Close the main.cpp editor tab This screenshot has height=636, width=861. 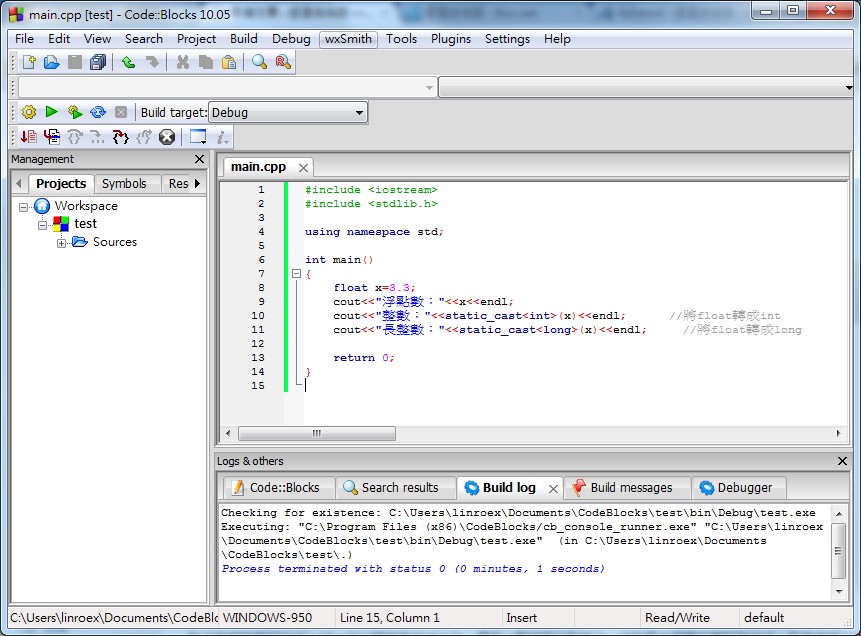(303, 168)
